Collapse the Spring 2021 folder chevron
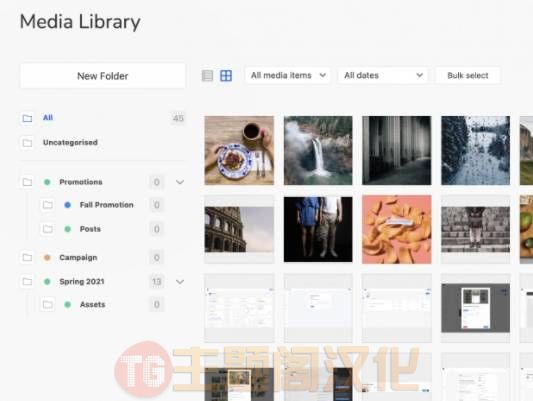Image resolution: width=533 pixels, height=401 pixels. pyautogui.click(x=180, y=282)
